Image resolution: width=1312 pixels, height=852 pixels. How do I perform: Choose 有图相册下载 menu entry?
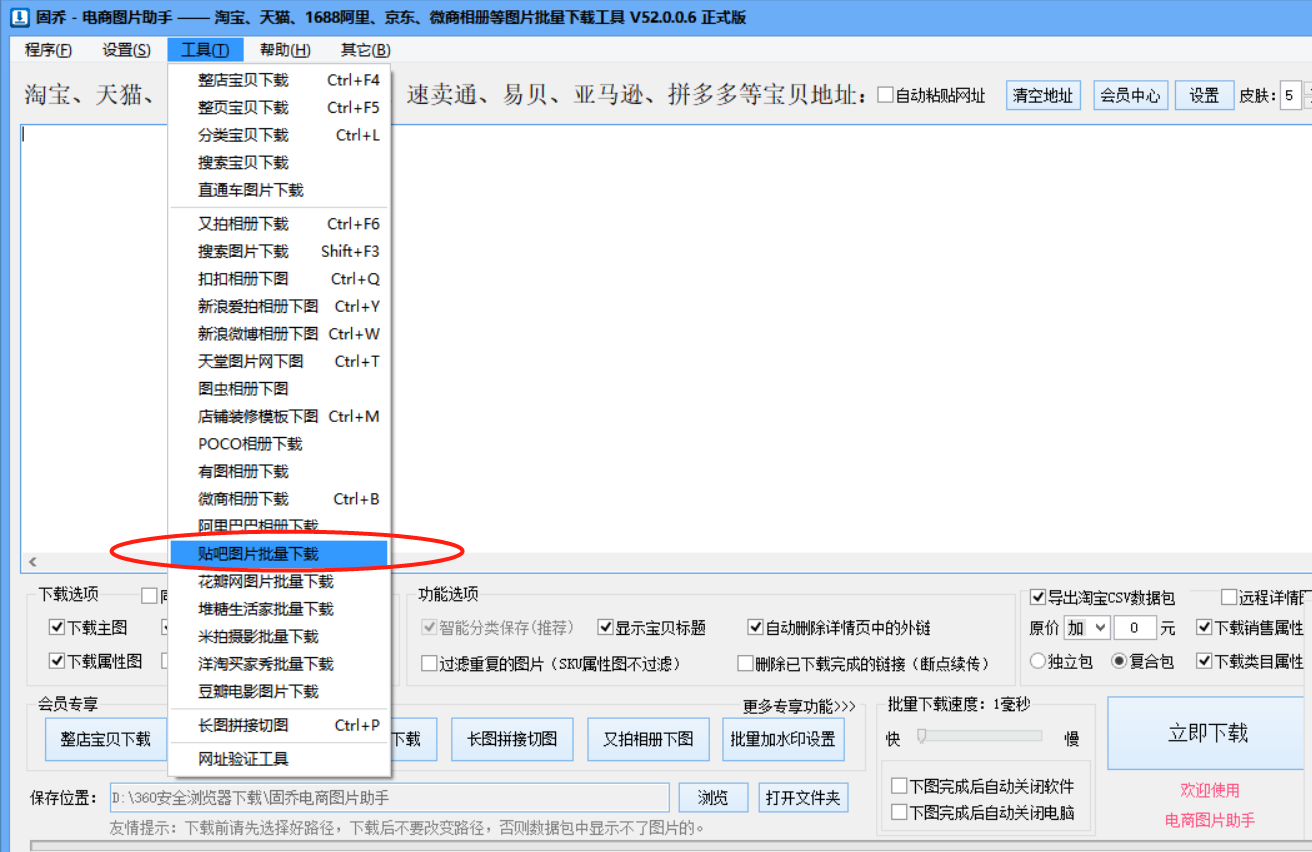(279, 471)
